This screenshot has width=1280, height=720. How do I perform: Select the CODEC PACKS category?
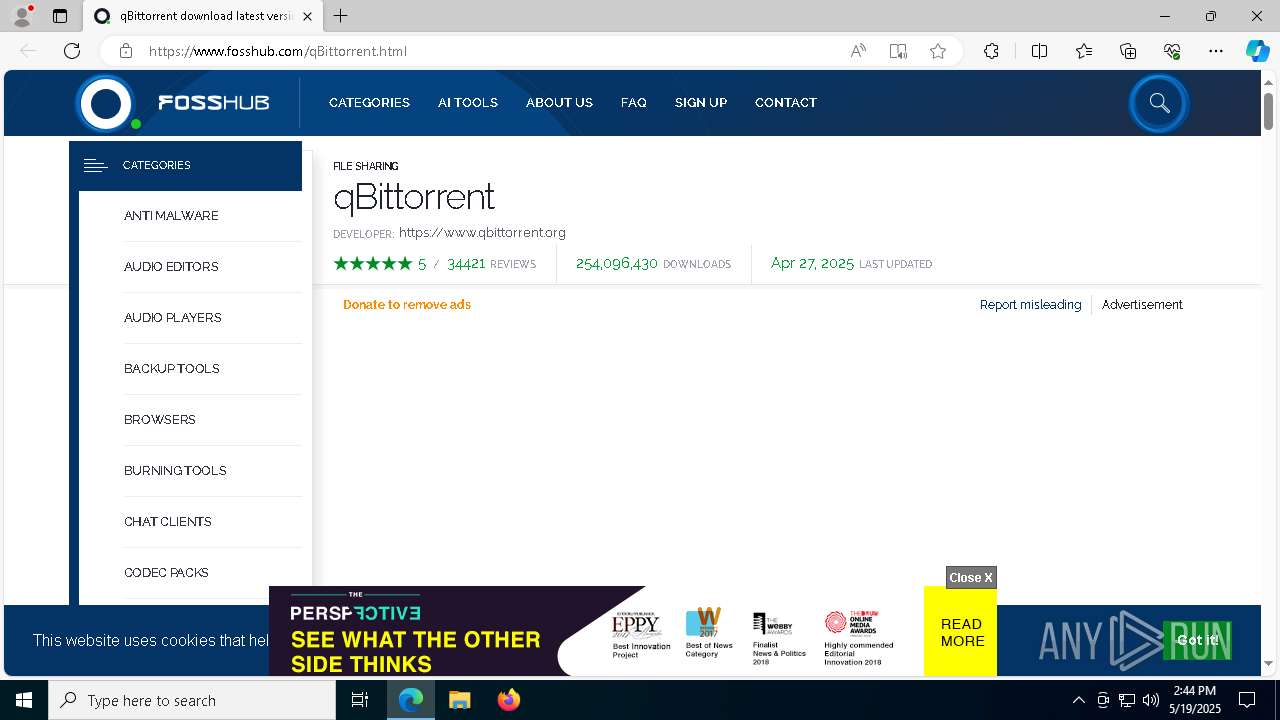click(166, 573)
